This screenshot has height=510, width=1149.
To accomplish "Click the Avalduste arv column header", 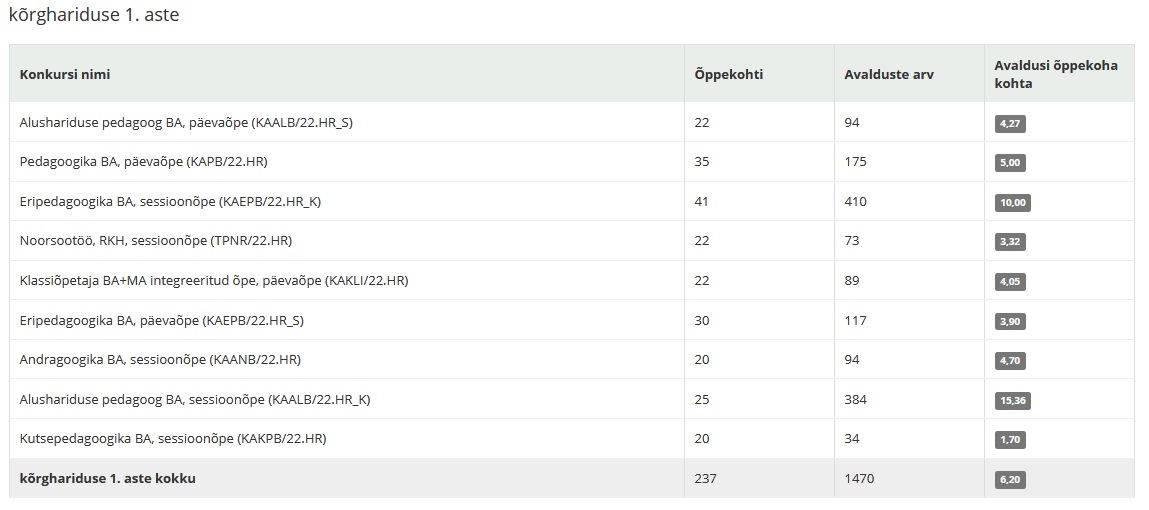I will [x=889, y=74].
